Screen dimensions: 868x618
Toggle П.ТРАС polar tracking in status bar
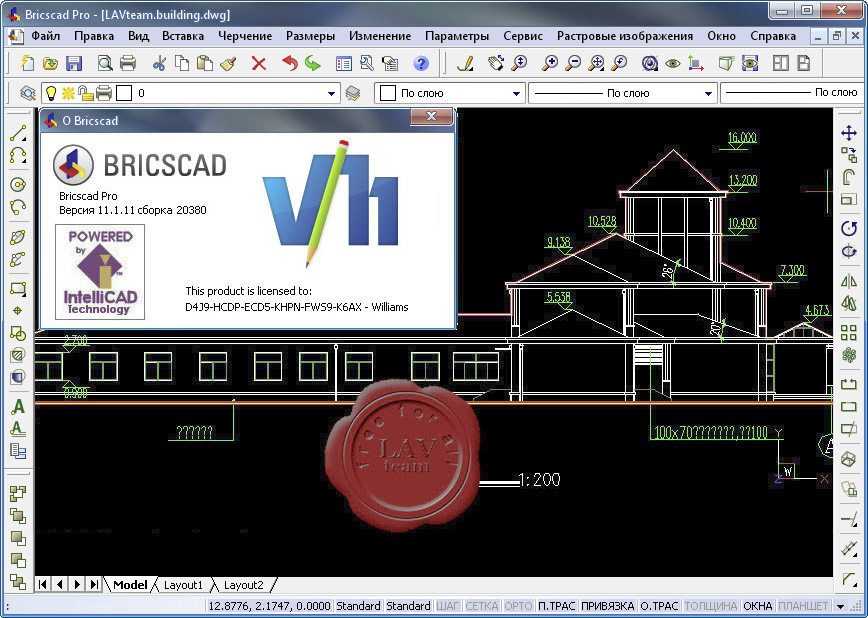click(x=556, y=606)
